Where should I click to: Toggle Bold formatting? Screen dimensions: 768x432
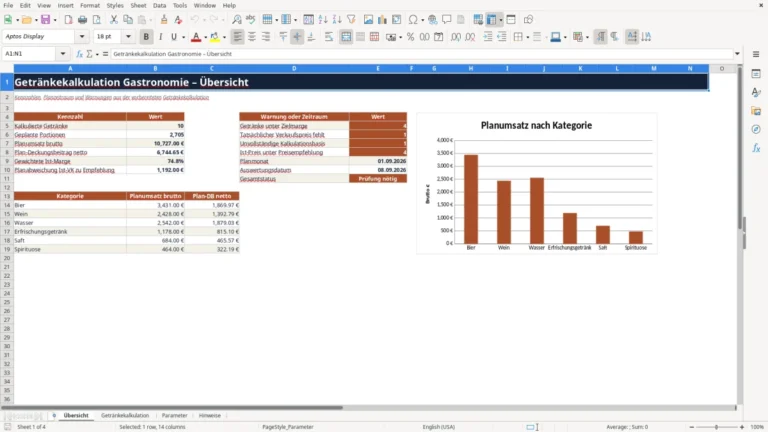coord(146,37)
